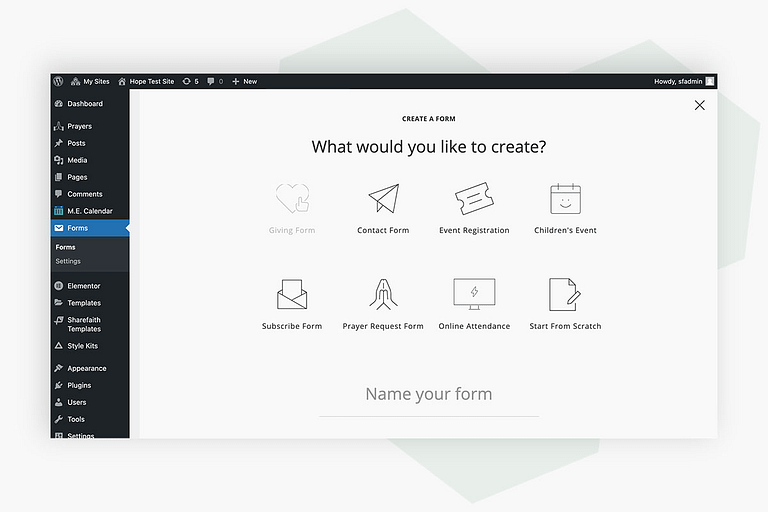Image resolution: width=768 pixels, height=512 pixels.
Task: Open the M.E. Calendar sidebar item
Action: (x=89, y=211)
